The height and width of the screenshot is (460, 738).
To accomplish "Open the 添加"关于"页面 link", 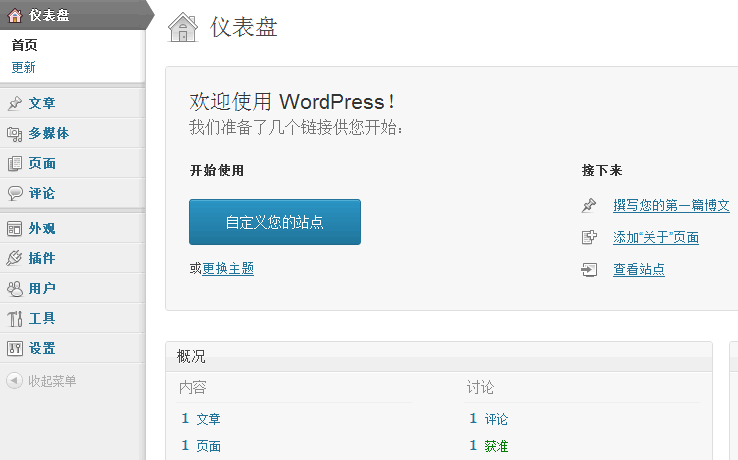I will 656,237.
